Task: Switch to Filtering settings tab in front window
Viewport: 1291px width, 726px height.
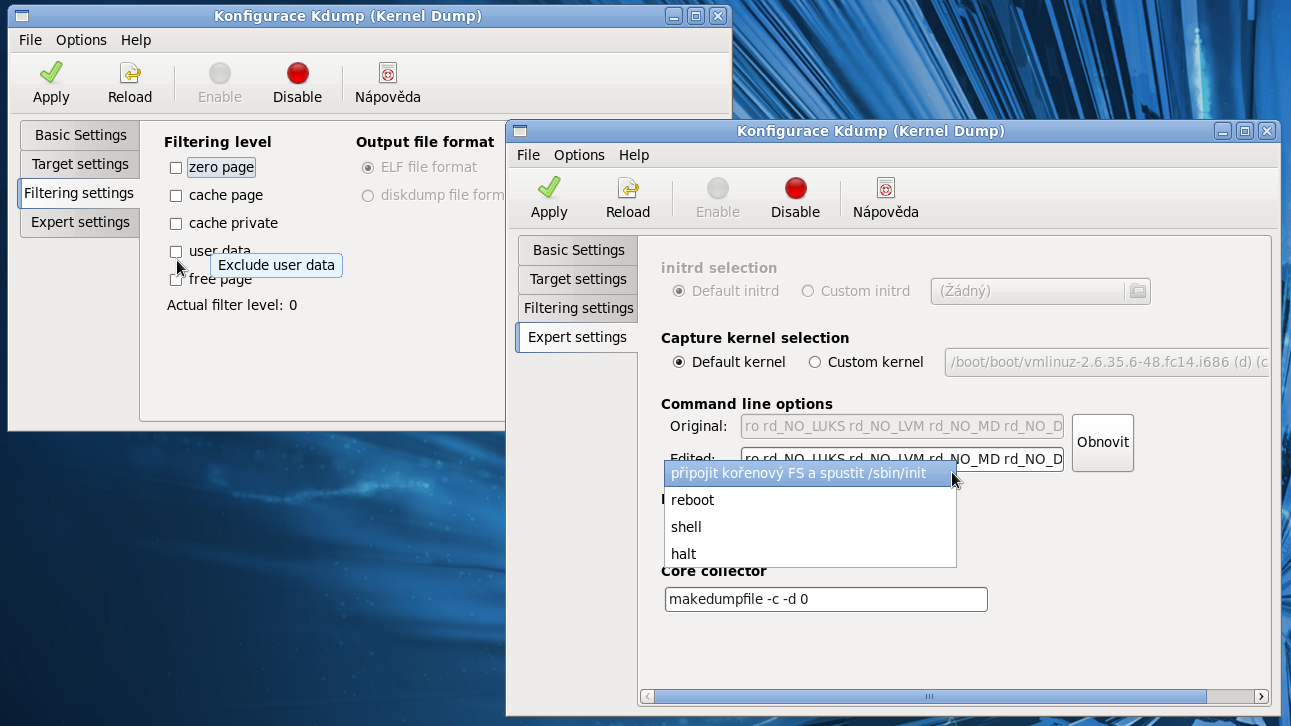Action: point(578,308)
